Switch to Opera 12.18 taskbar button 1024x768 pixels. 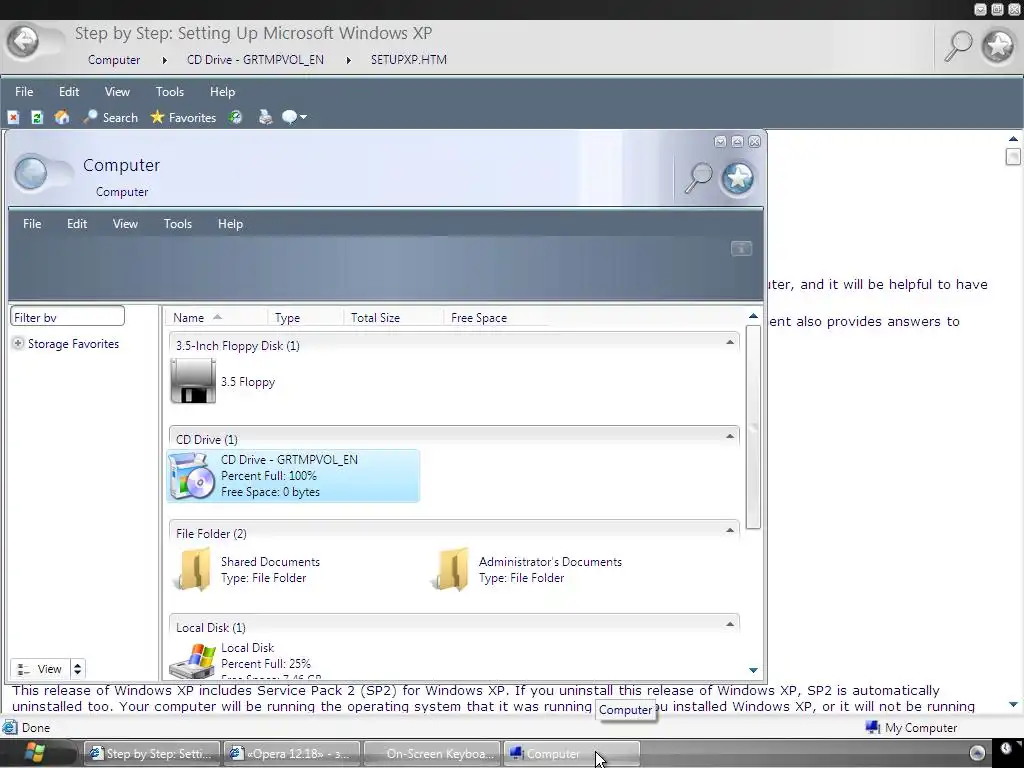[293, 754]
